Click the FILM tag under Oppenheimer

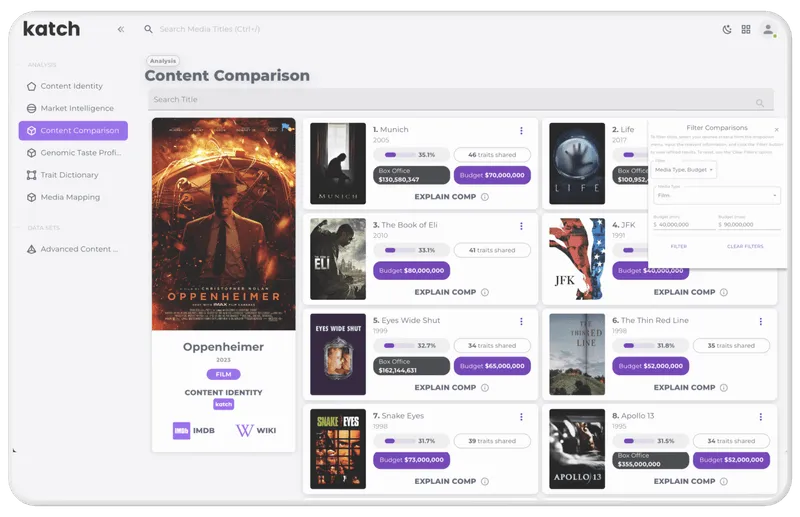(x=223, y=374)
